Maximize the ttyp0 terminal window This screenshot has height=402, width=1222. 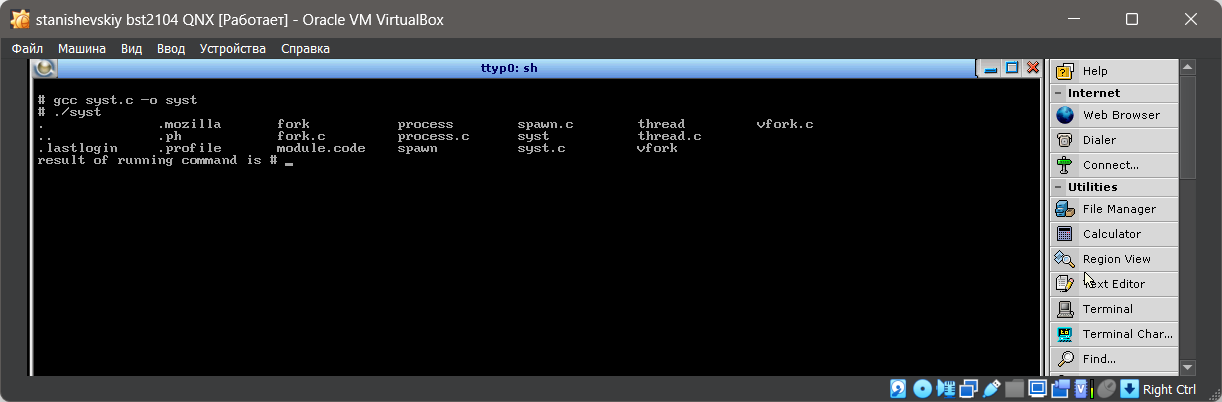click(1012, 68)
